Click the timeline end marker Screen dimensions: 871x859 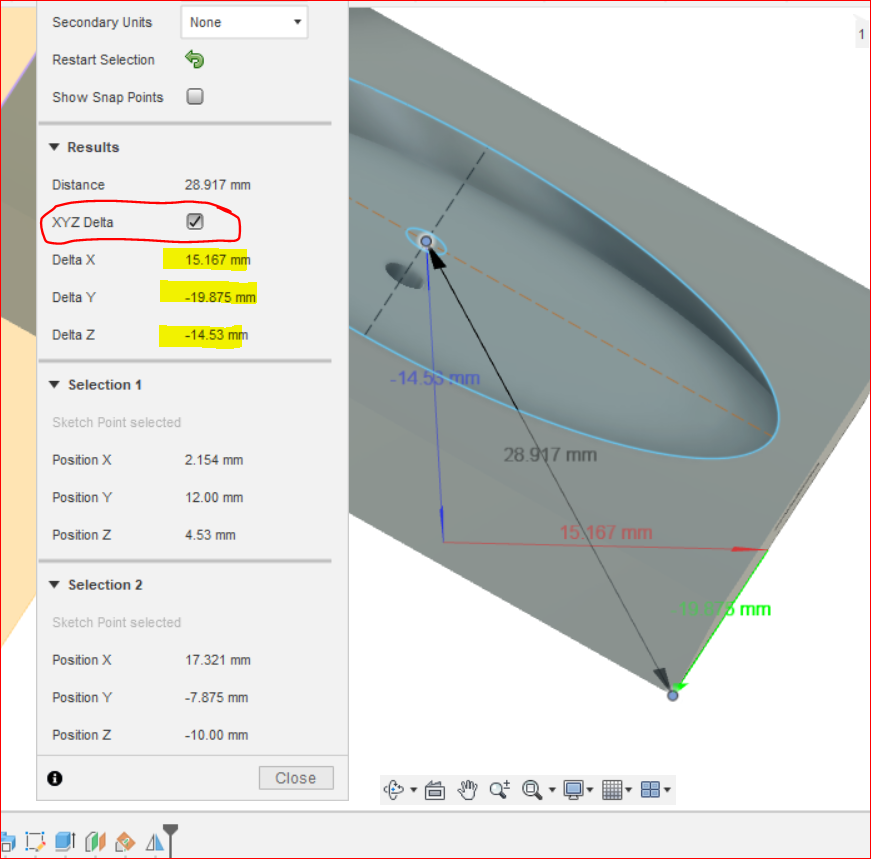[x=170, y=840]
